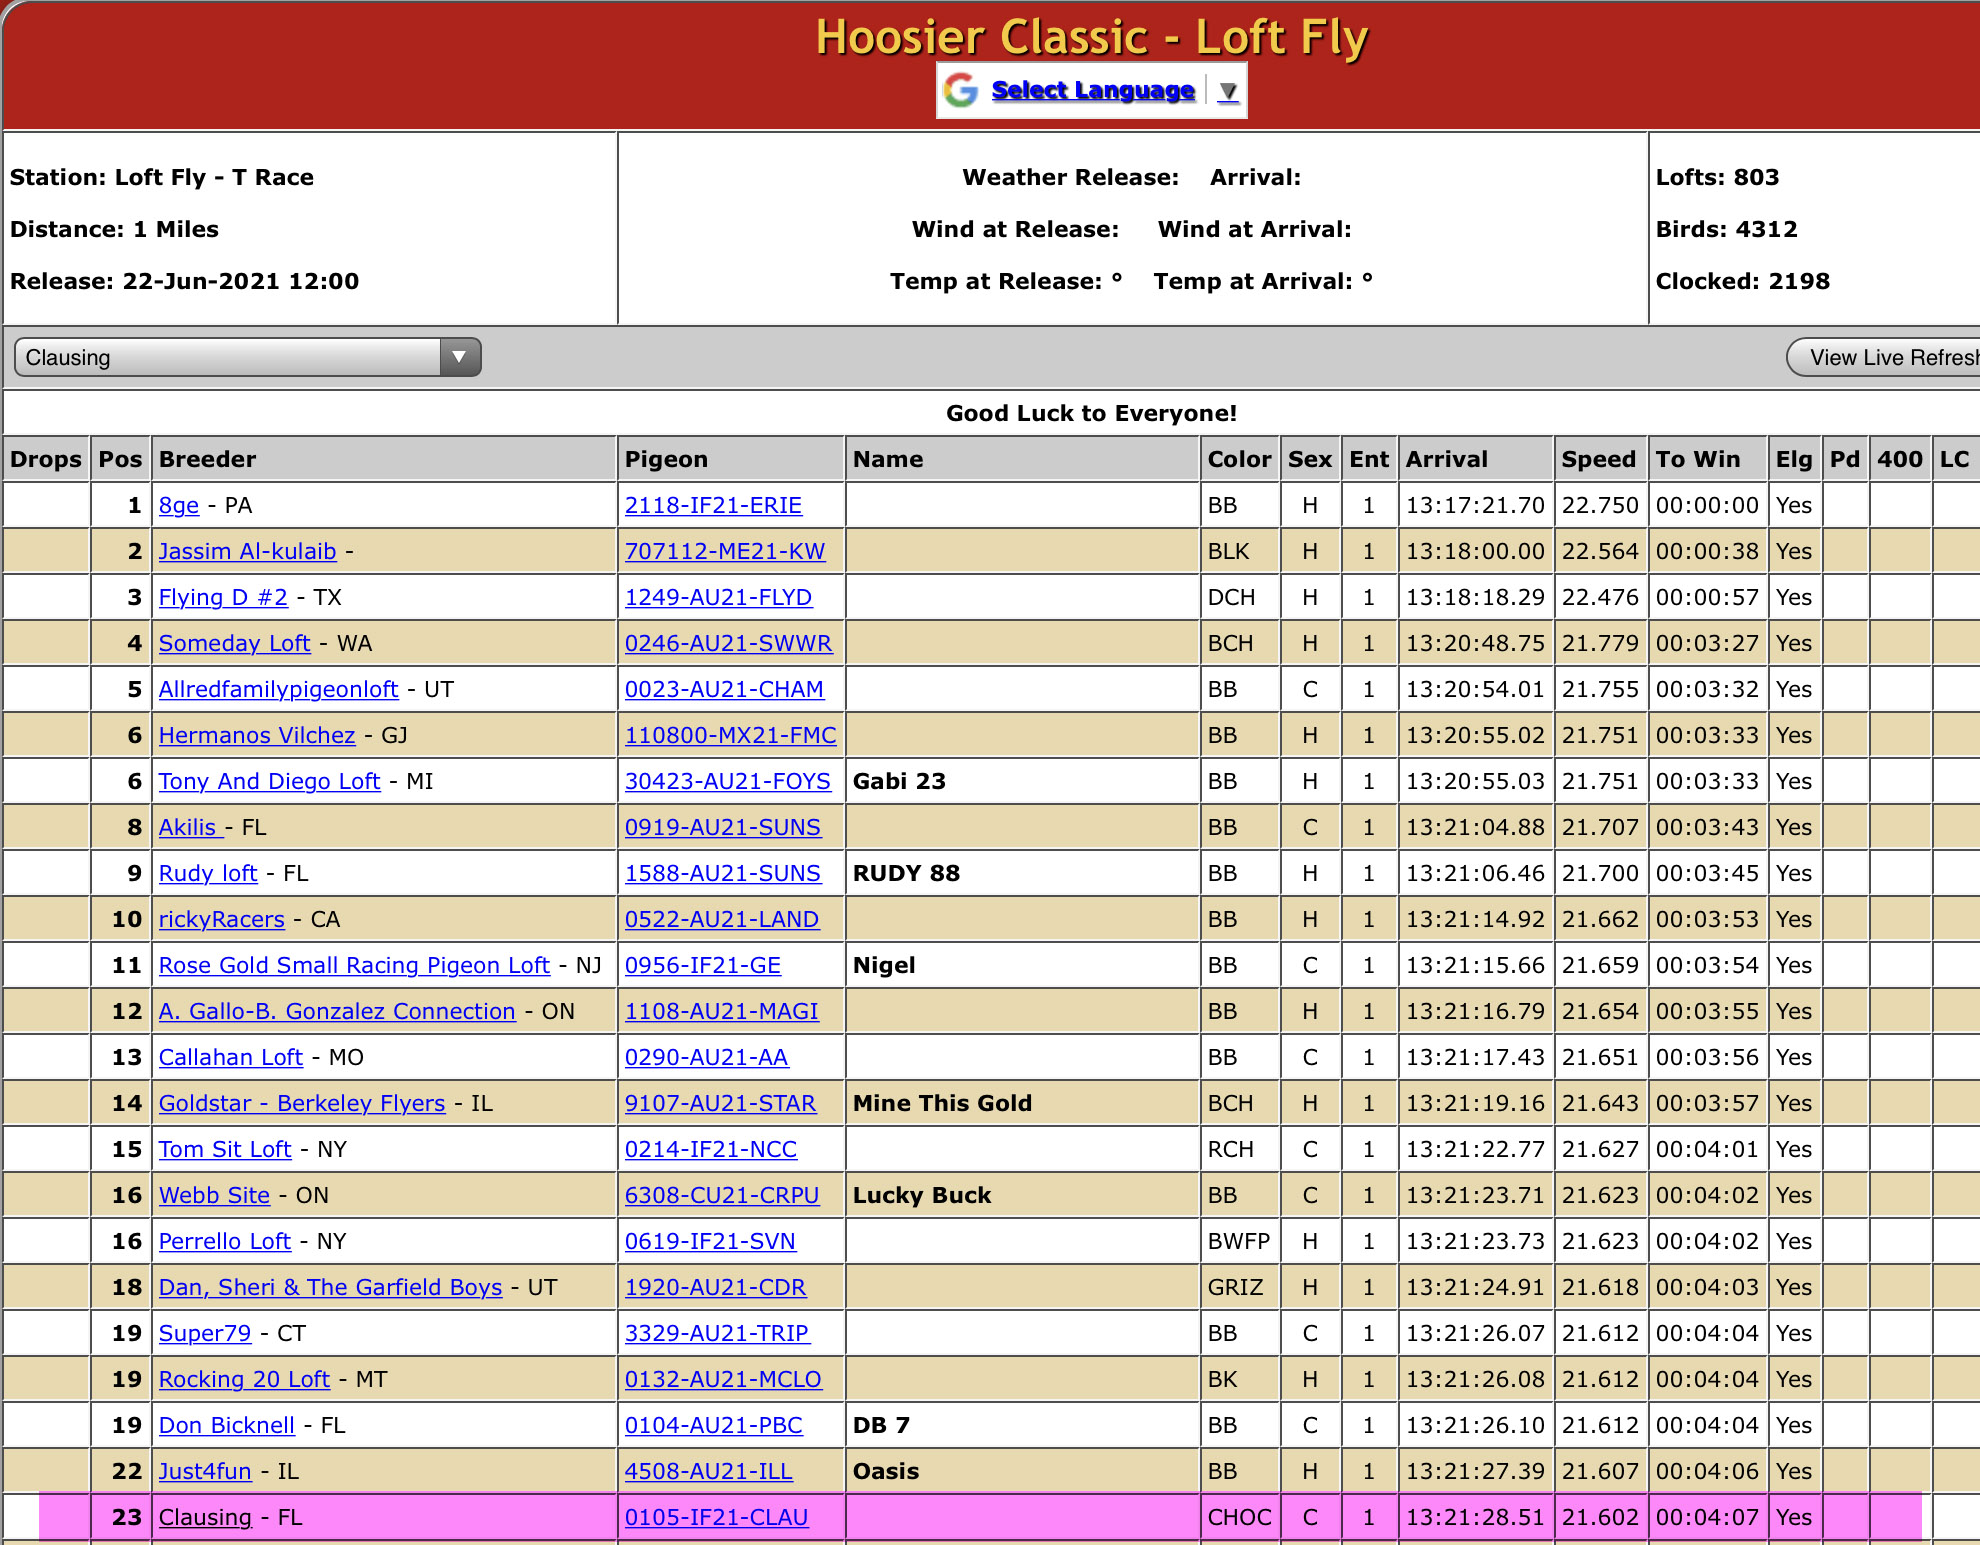
Task: Click the Select Language link
Action: (x=1092, y=90)
